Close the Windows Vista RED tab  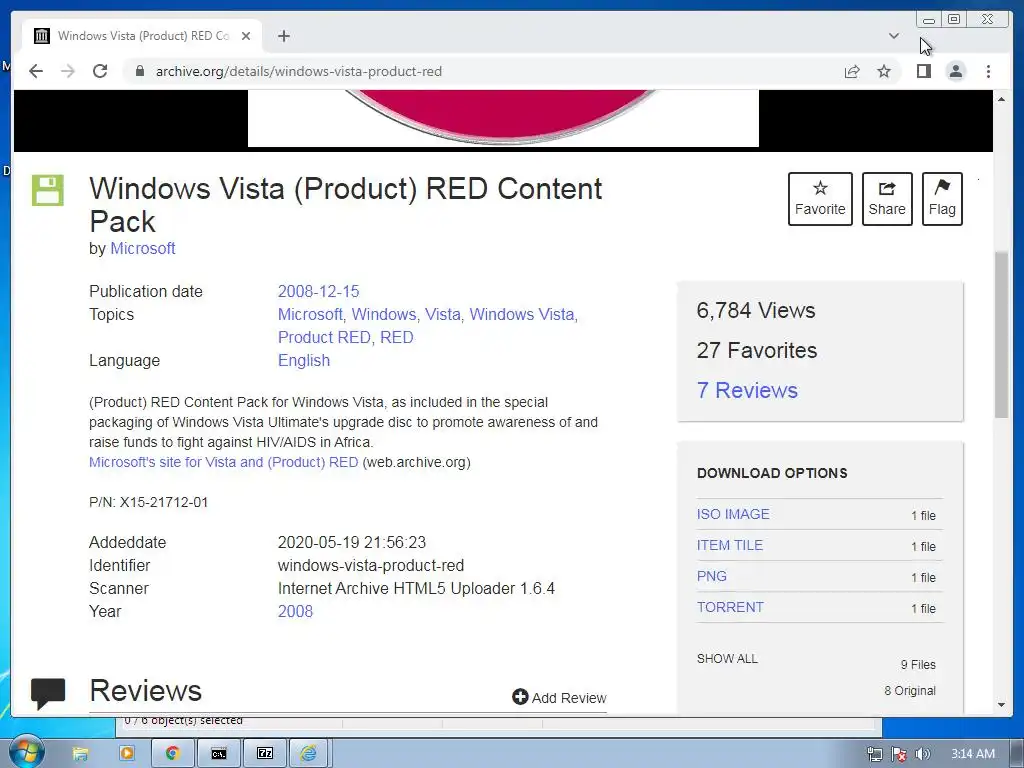[246, 36]
